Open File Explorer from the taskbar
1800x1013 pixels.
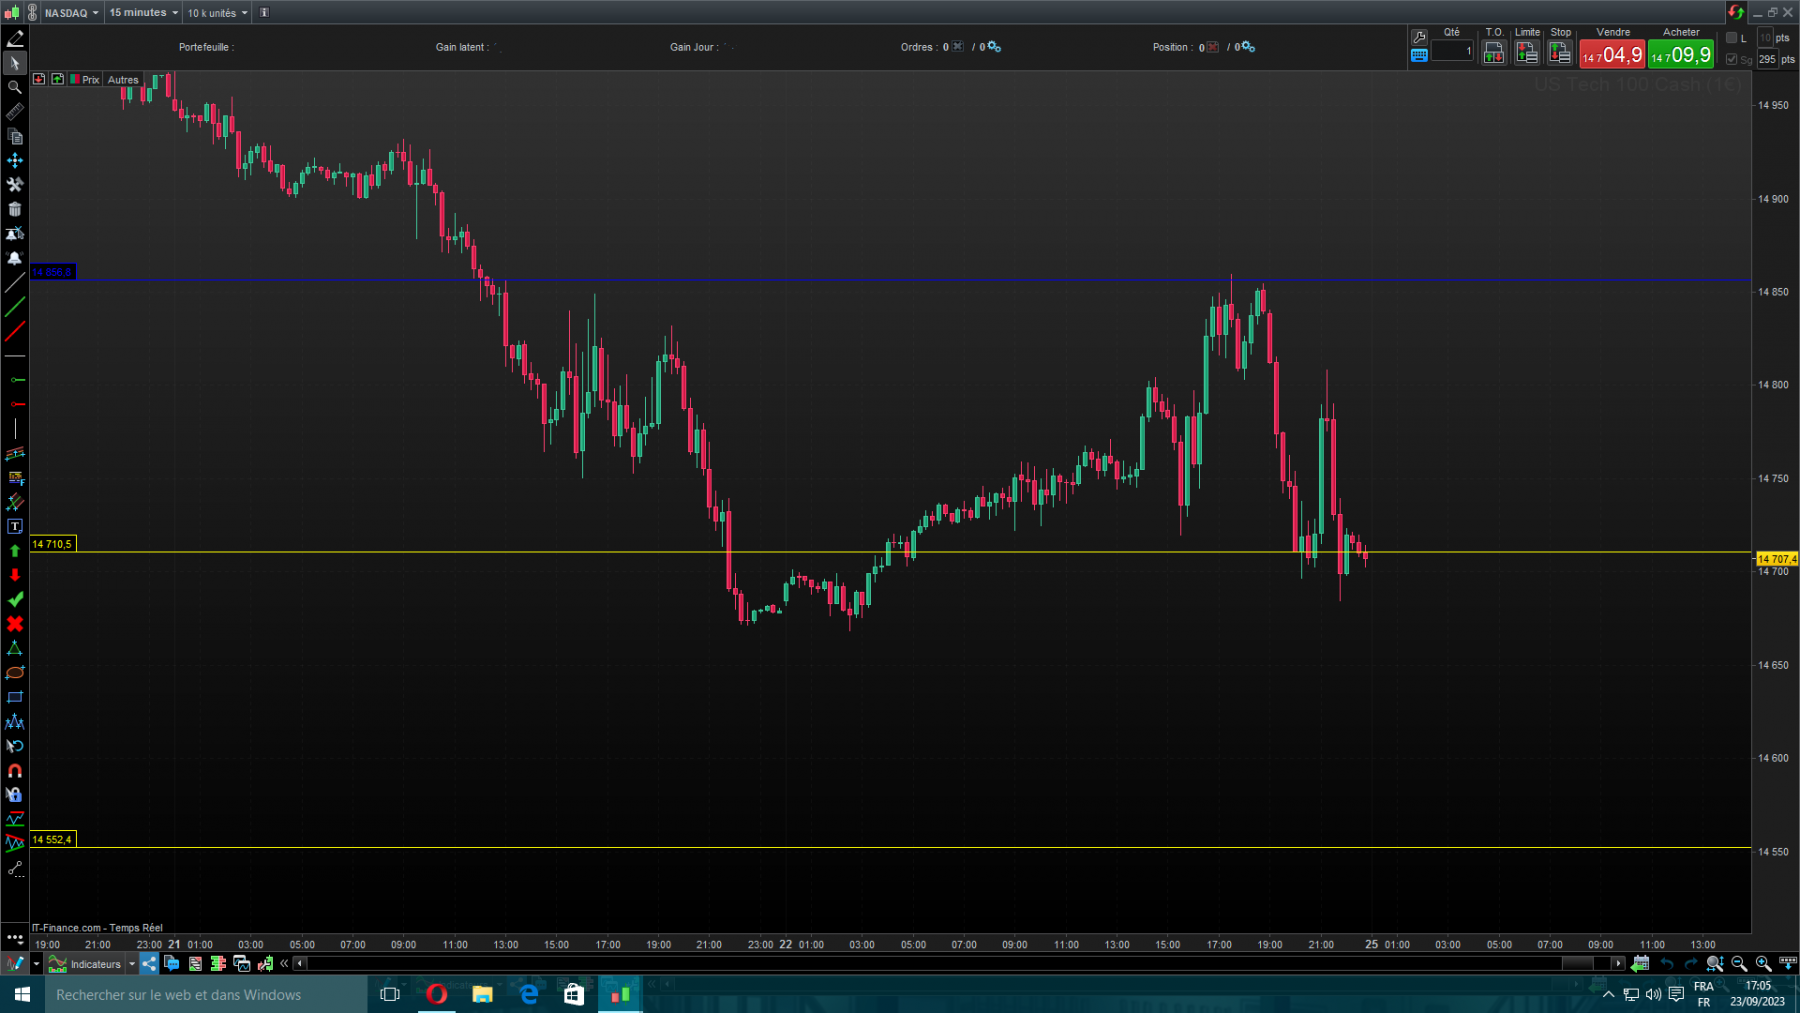coord(483,994)
